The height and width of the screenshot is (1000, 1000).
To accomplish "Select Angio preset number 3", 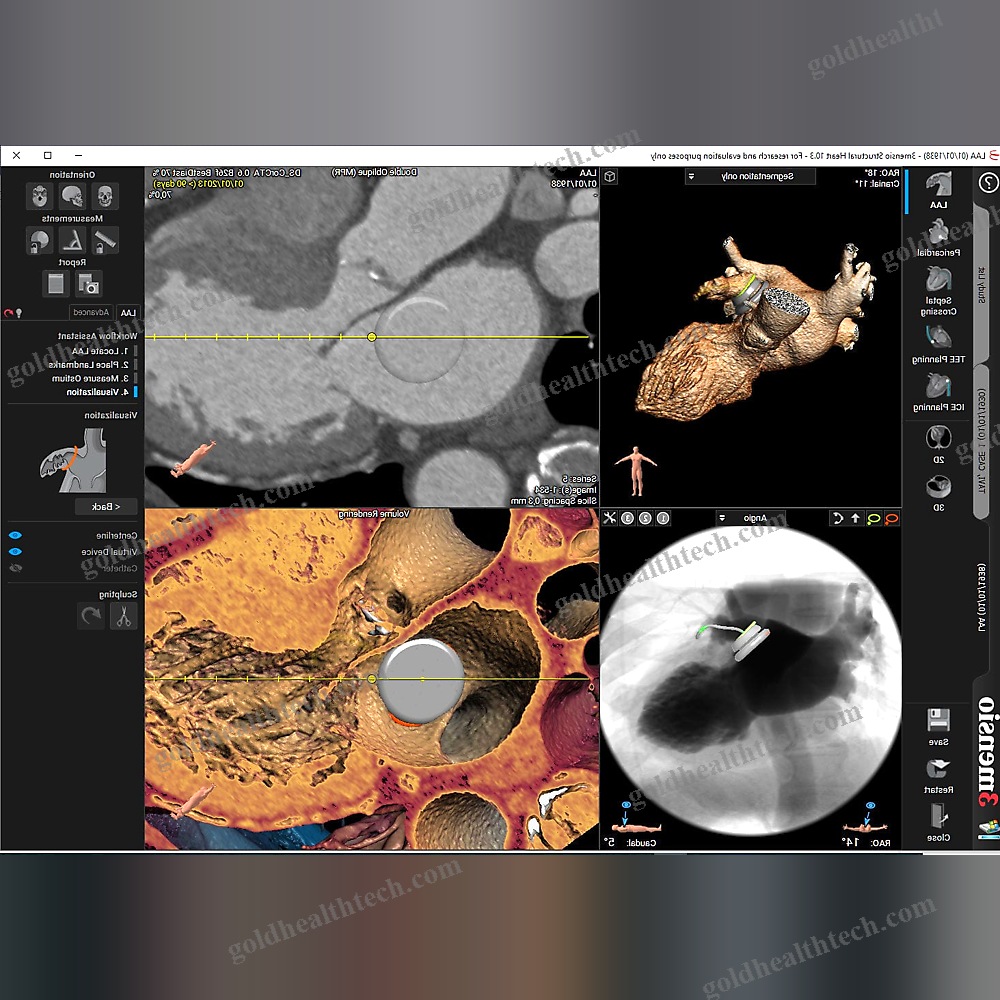I will point(628,518).
